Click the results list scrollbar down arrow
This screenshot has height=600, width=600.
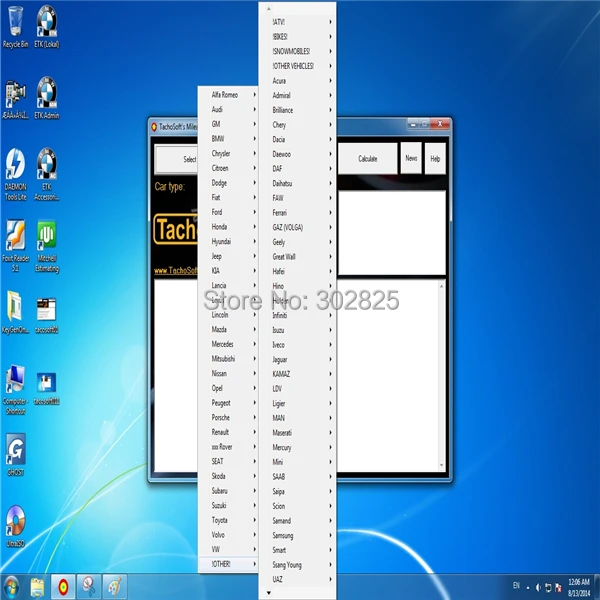(442, 465)
